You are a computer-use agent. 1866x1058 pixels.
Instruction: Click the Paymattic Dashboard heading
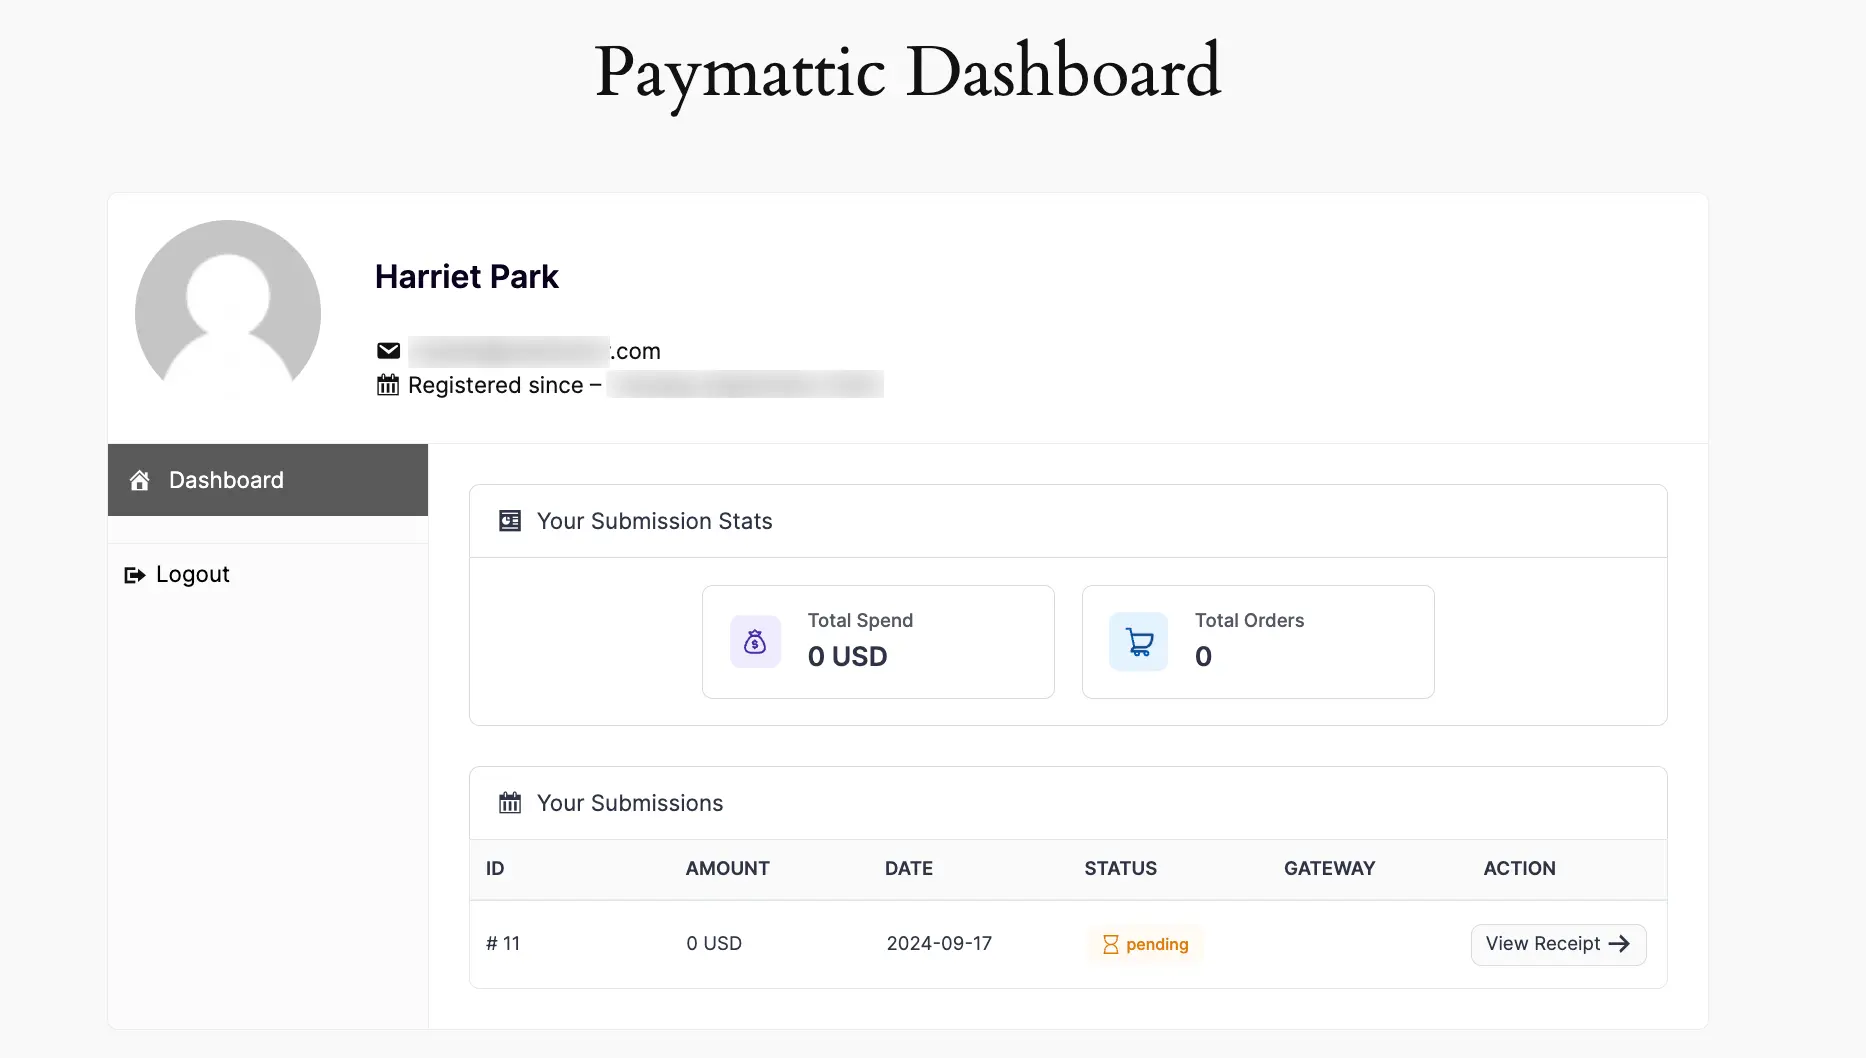pyautogui.click(x=907, y=71)
